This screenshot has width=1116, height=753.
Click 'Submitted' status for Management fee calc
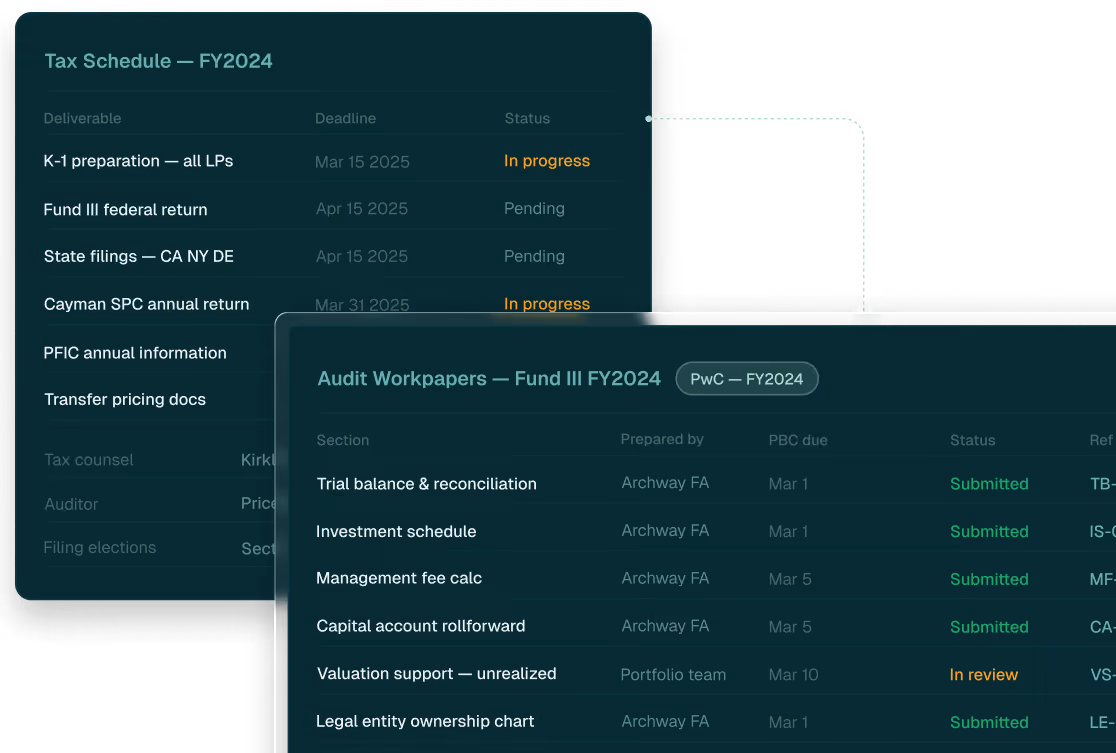(x=989, y=579)
